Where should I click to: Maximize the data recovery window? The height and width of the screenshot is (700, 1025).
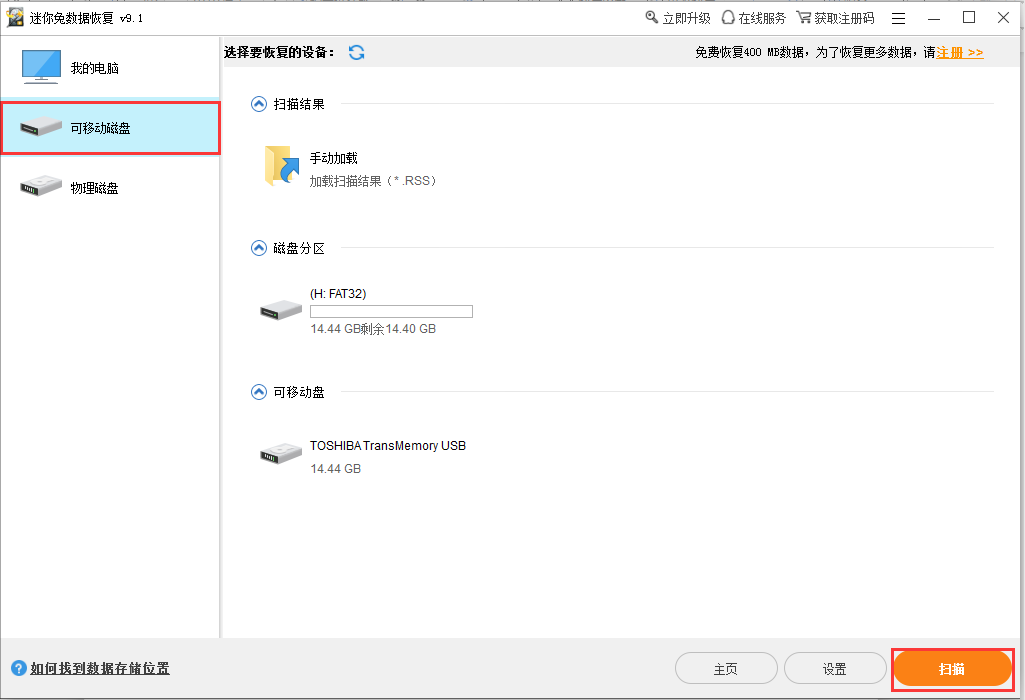point(969,18)
